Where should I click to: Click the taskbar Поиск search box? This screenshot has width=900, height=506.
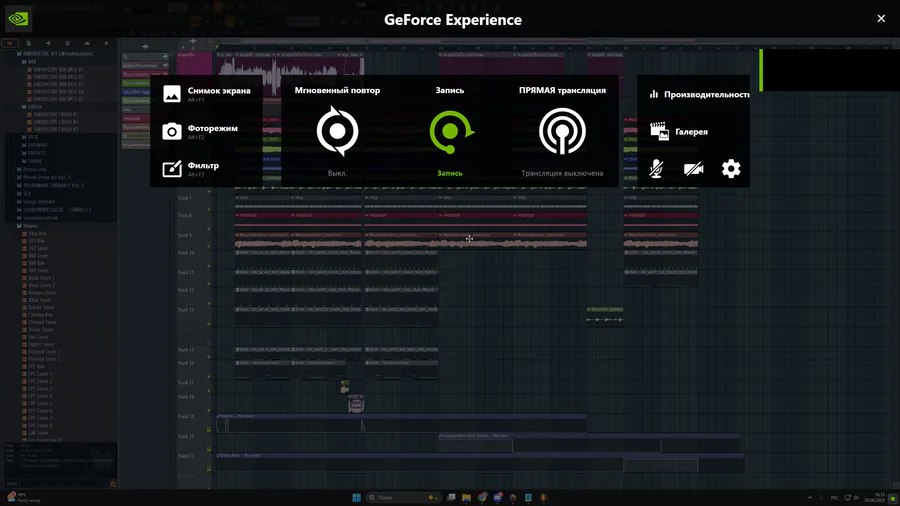402,497
